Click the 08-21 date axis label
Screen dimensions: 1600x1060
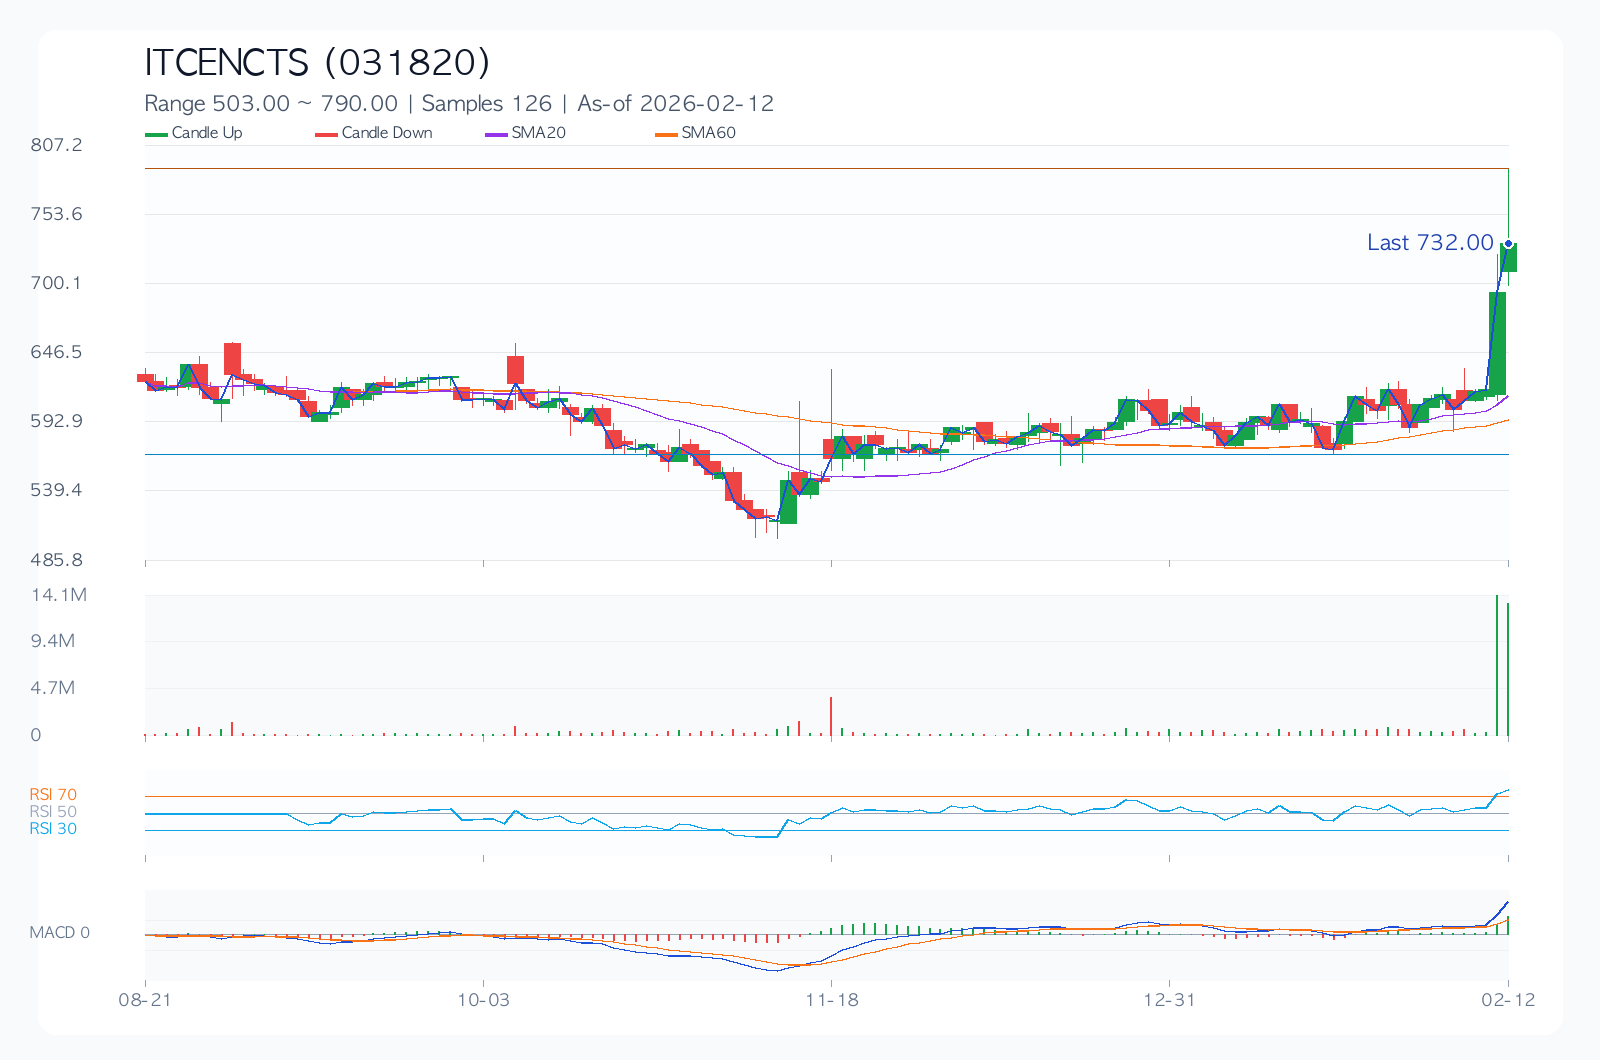coord(145,1000)
